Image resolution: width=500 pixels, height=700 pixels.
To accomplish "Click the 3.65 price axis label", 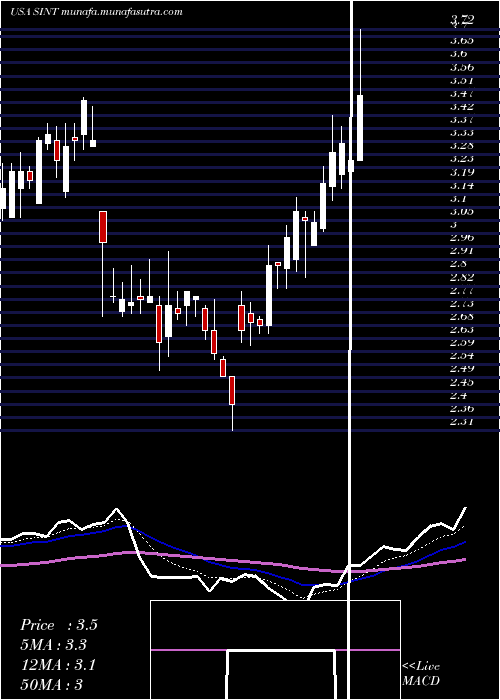I will click(x=462, y=41).
